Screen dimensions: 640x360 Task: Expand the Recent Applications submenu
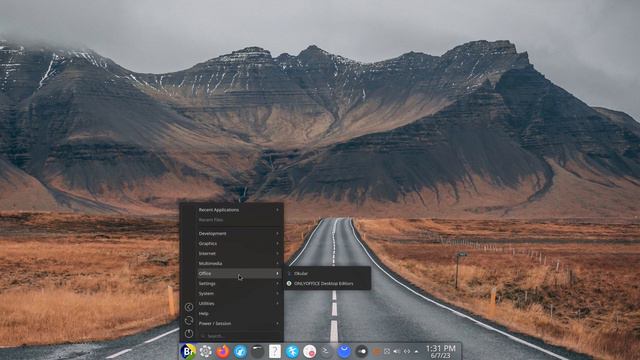239,210
